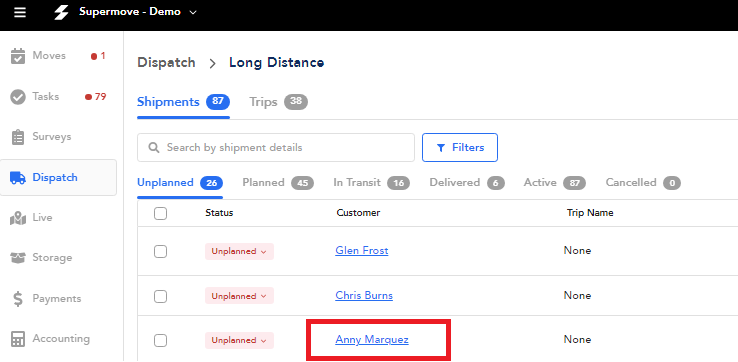Viewport: 738px width, 362px height.
Task: Open Anny Marquez customer link
Action: pyautogui.click(x=372, y=339)
